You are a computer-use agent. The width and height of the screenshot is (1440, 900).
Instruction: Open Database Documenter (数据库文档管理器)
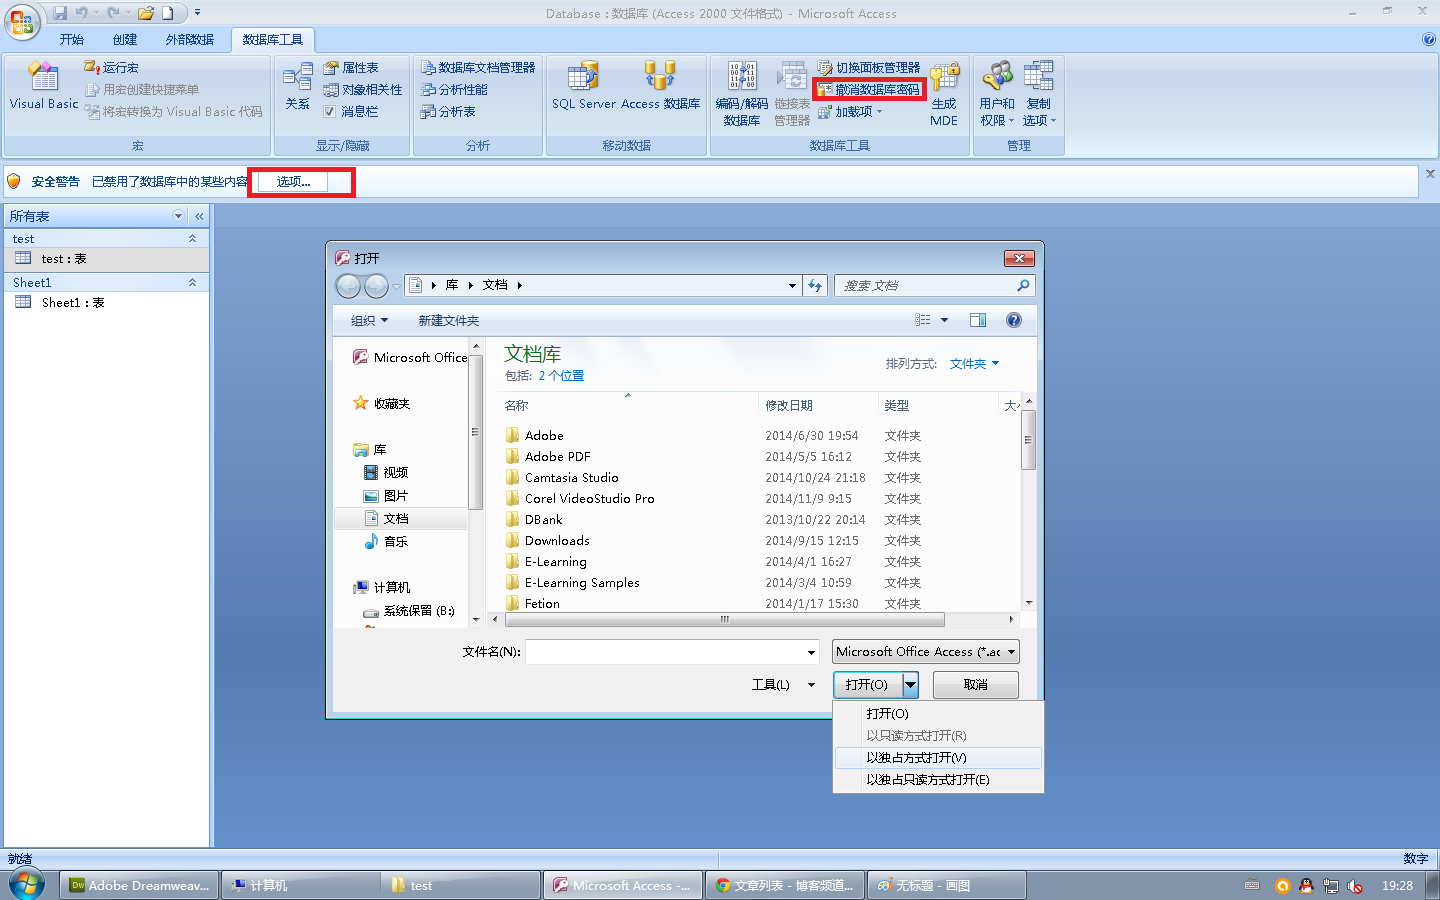[478, 67]
